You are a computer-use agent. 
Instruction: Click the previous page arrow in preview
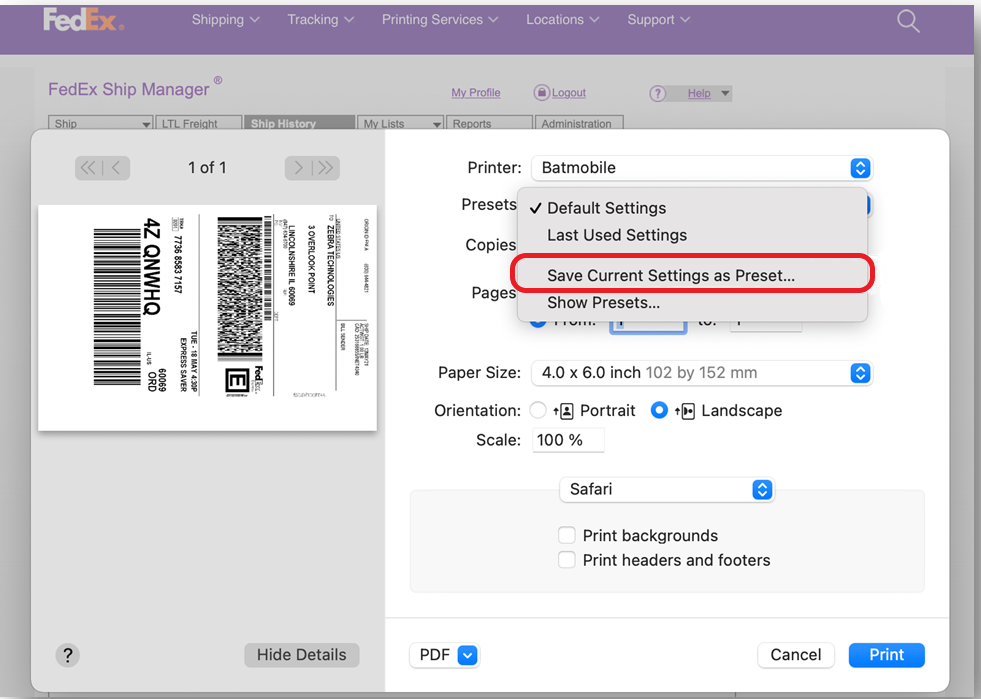[114, 167]
